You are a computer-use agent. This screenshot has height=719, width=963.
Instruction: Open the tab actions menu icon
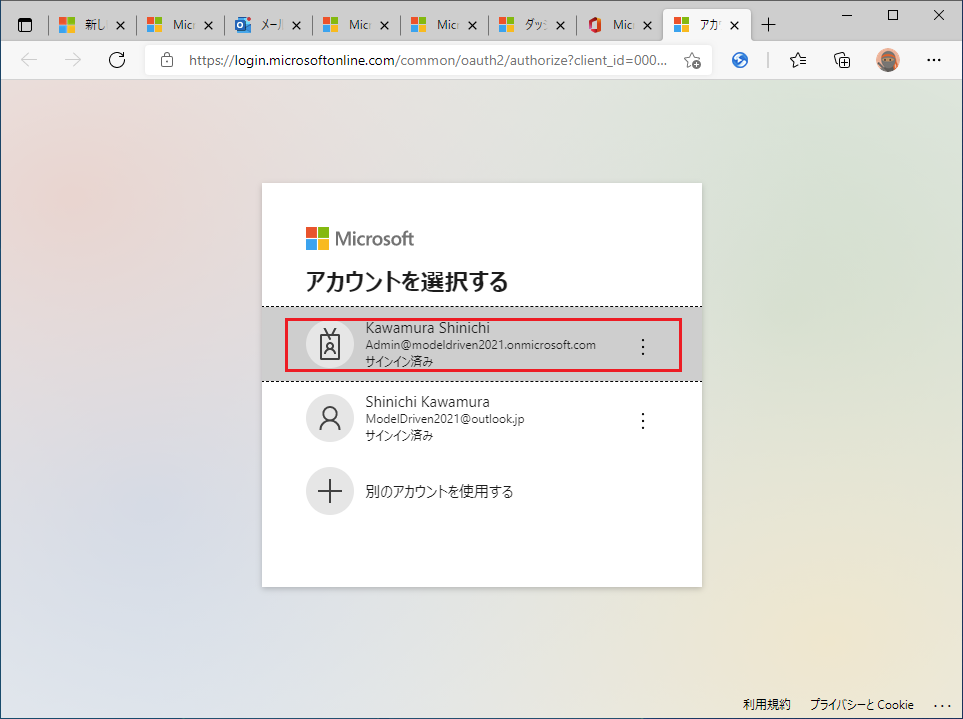tap(25, 25)
